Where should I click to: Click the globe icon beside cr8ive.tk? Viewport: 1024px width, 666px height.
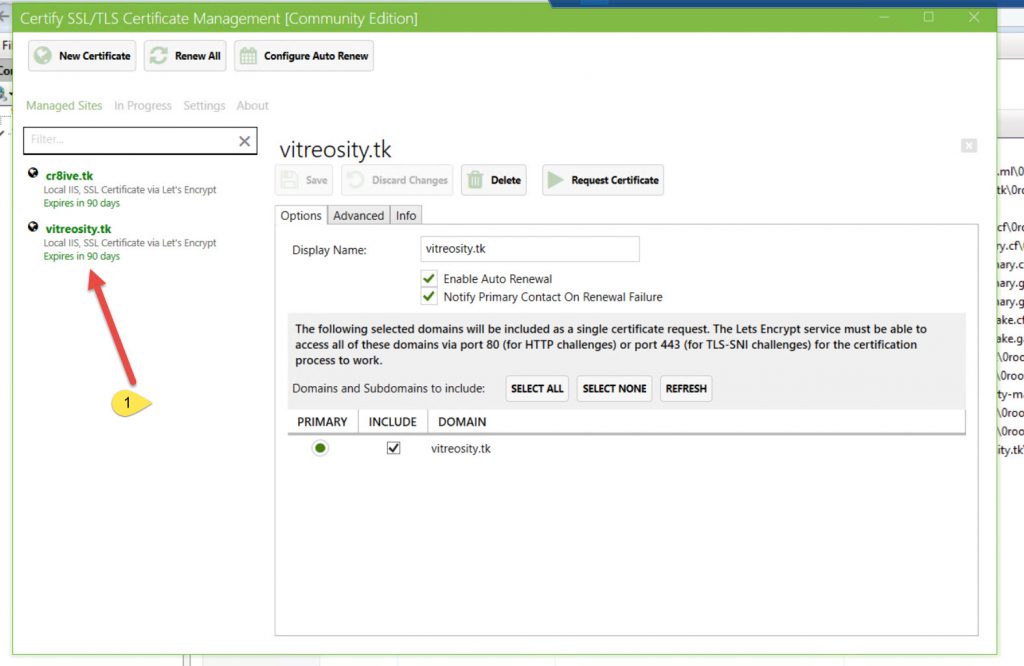pyautogui.click(x=34, y=173)
